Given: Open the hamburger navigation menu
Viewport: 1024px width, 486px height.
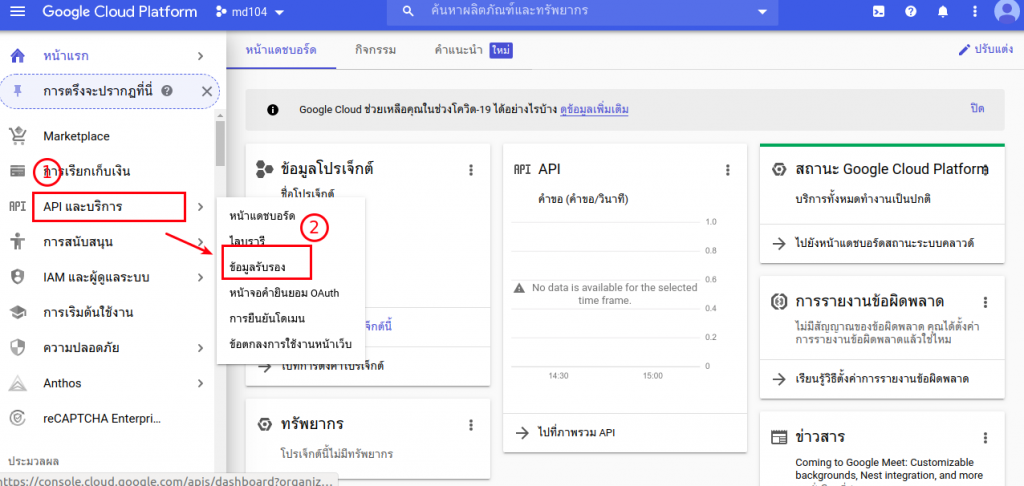Looking at the screenshot, I should point(18,12).
